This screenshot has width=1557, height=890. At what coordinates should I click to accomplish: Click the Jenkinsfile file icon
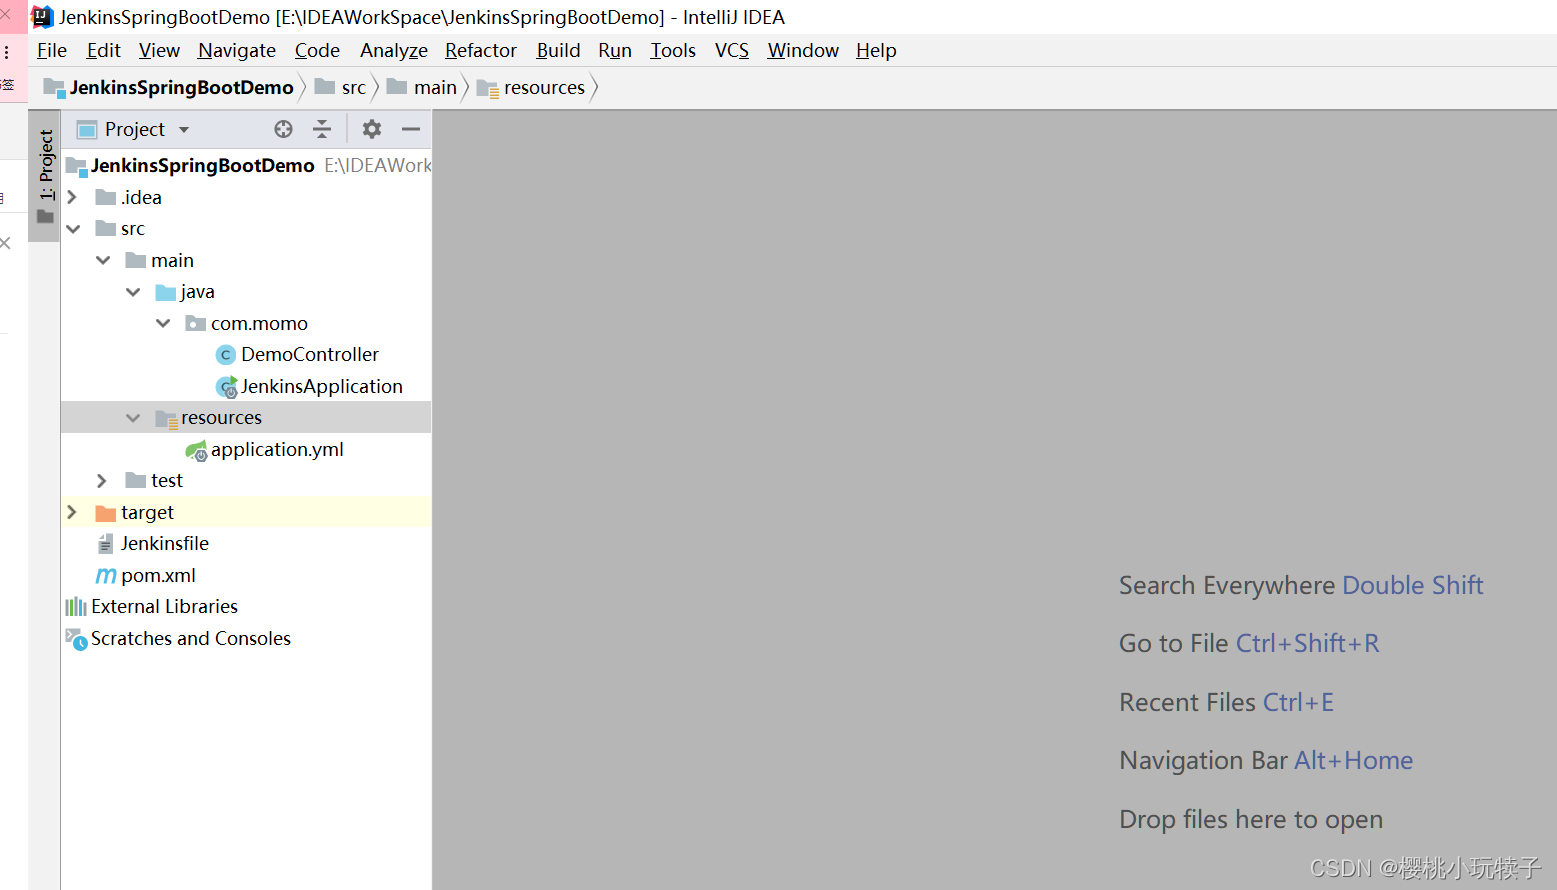(x=105, y=544)
